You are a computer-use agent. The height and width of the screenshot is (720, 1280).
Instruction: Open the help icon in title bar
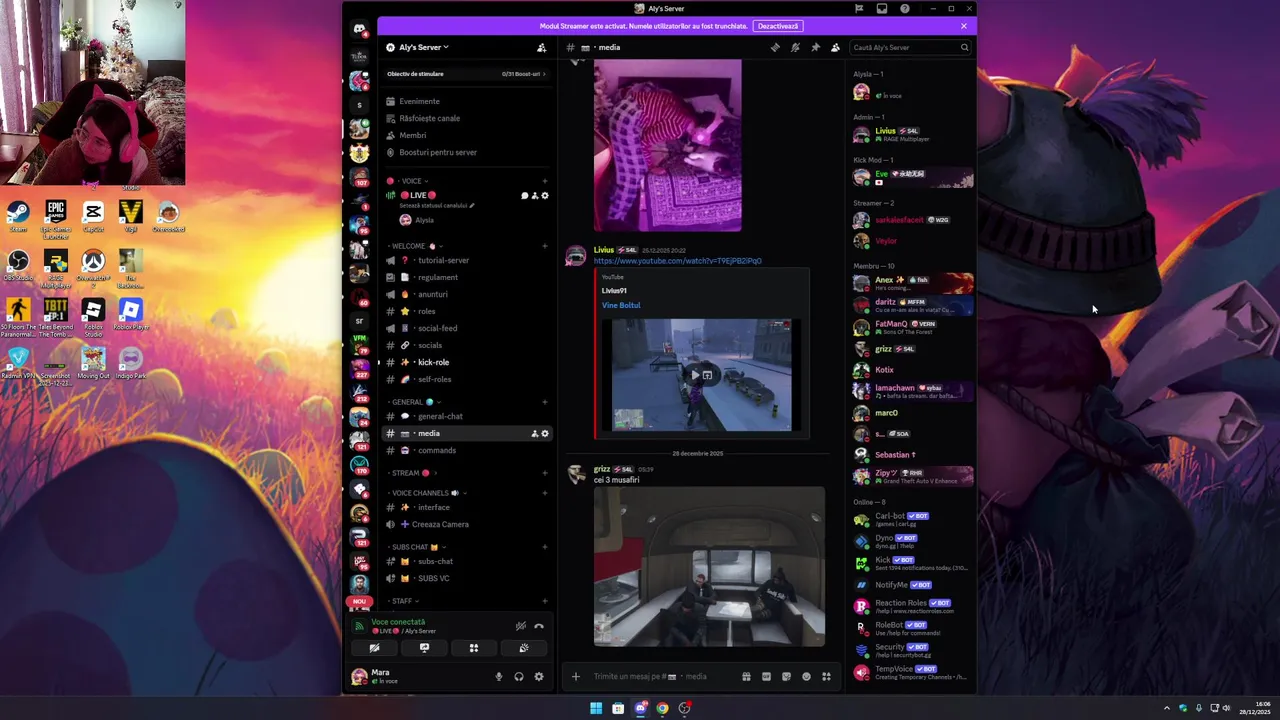pos(905,8)
